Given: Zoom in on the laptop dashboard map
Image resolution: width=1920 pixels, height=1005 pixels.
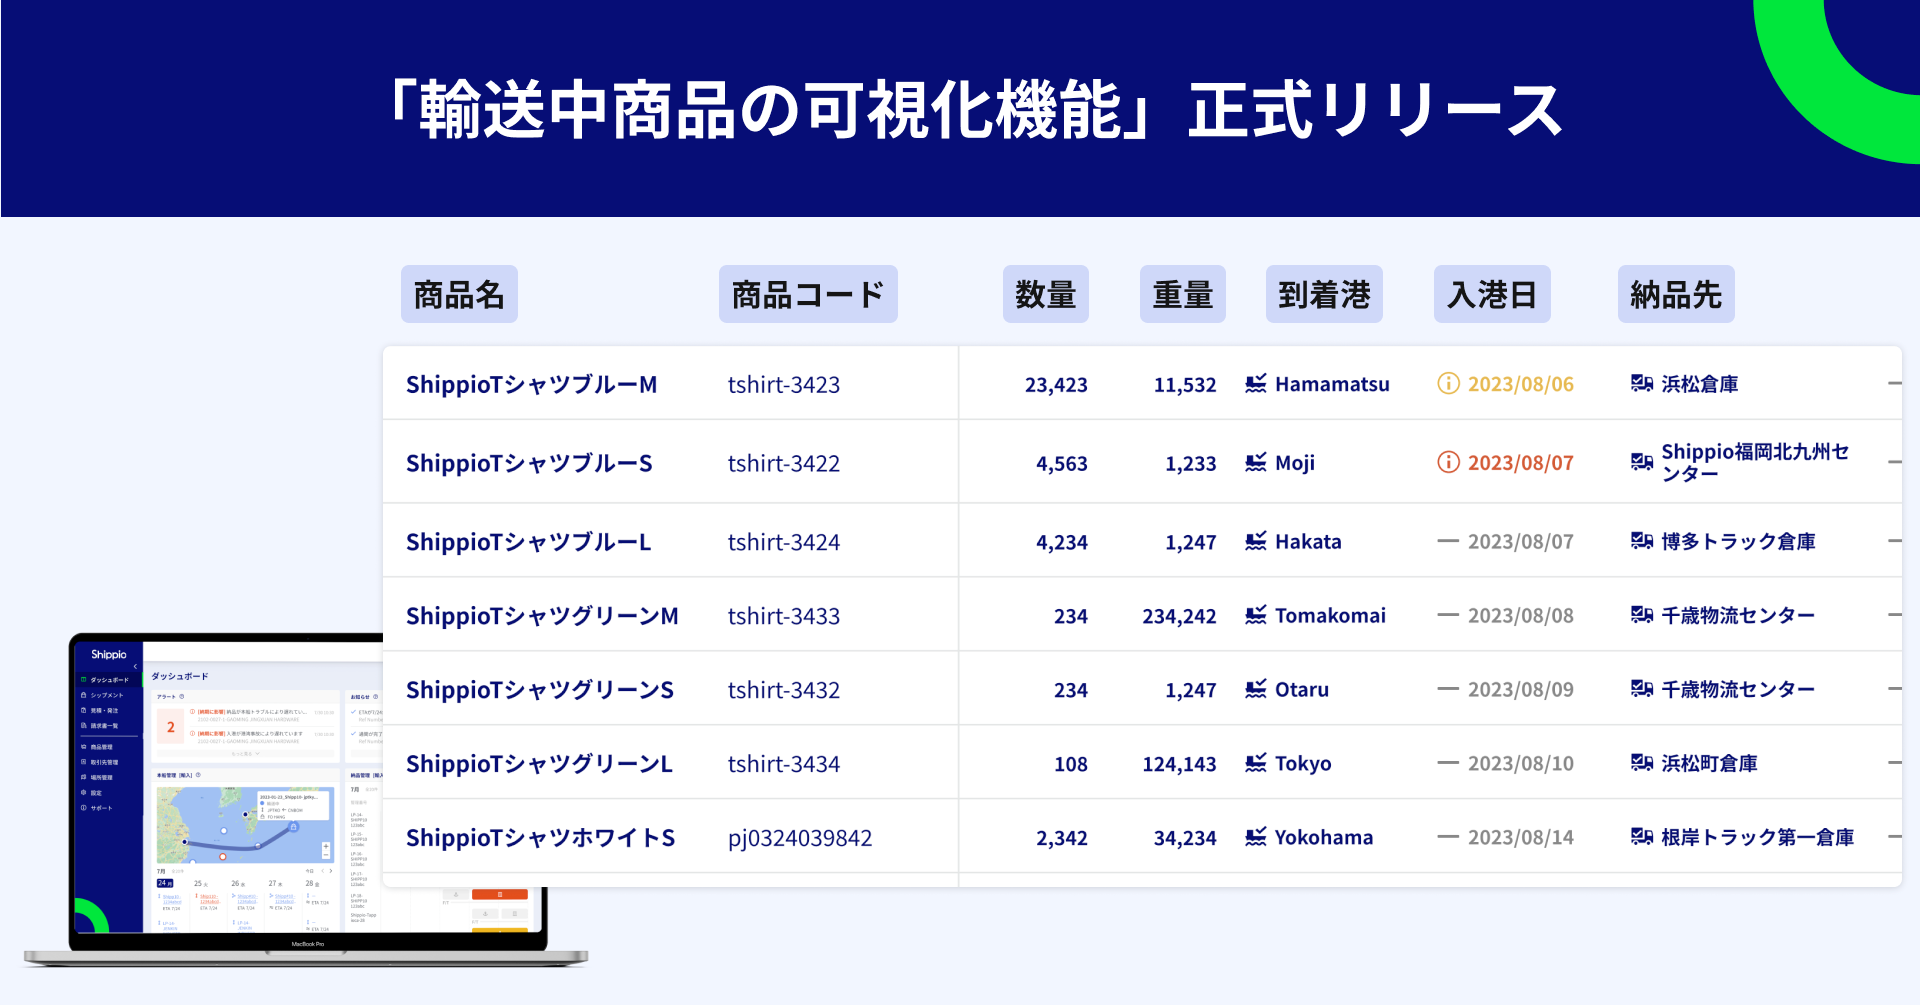Looking at the screenshot, I should coord(326,846).
